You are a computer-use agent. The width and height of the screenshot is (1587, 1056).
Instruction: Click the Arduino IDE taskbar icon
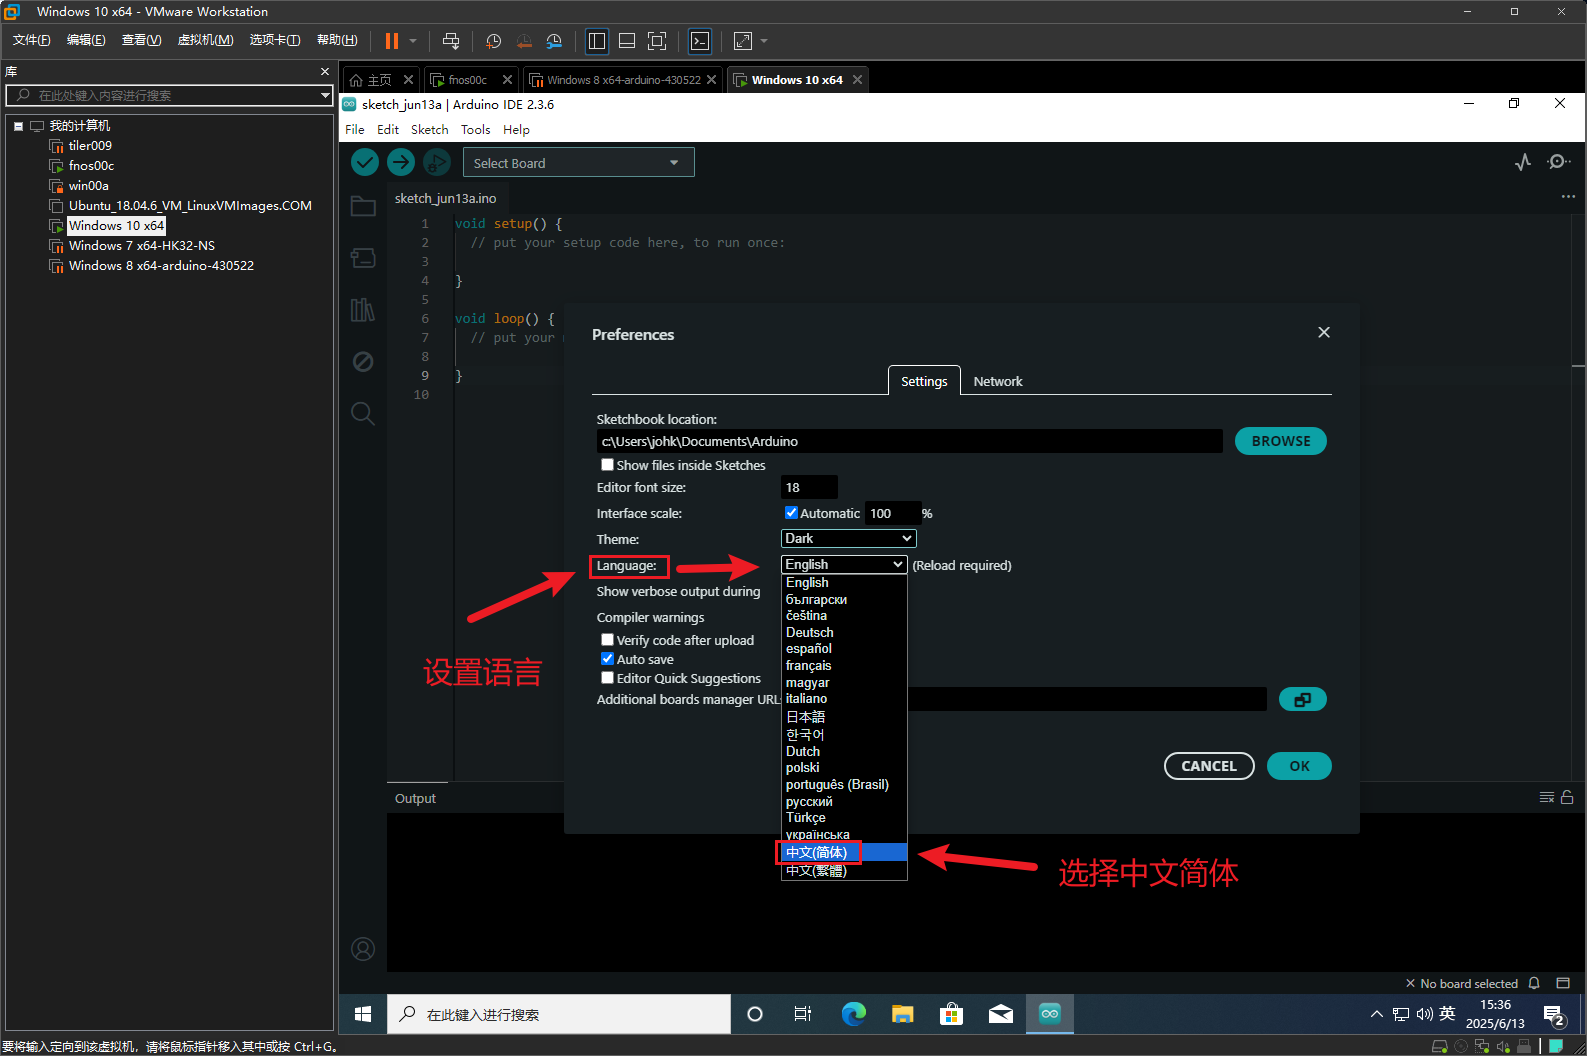point(1049,1014)
